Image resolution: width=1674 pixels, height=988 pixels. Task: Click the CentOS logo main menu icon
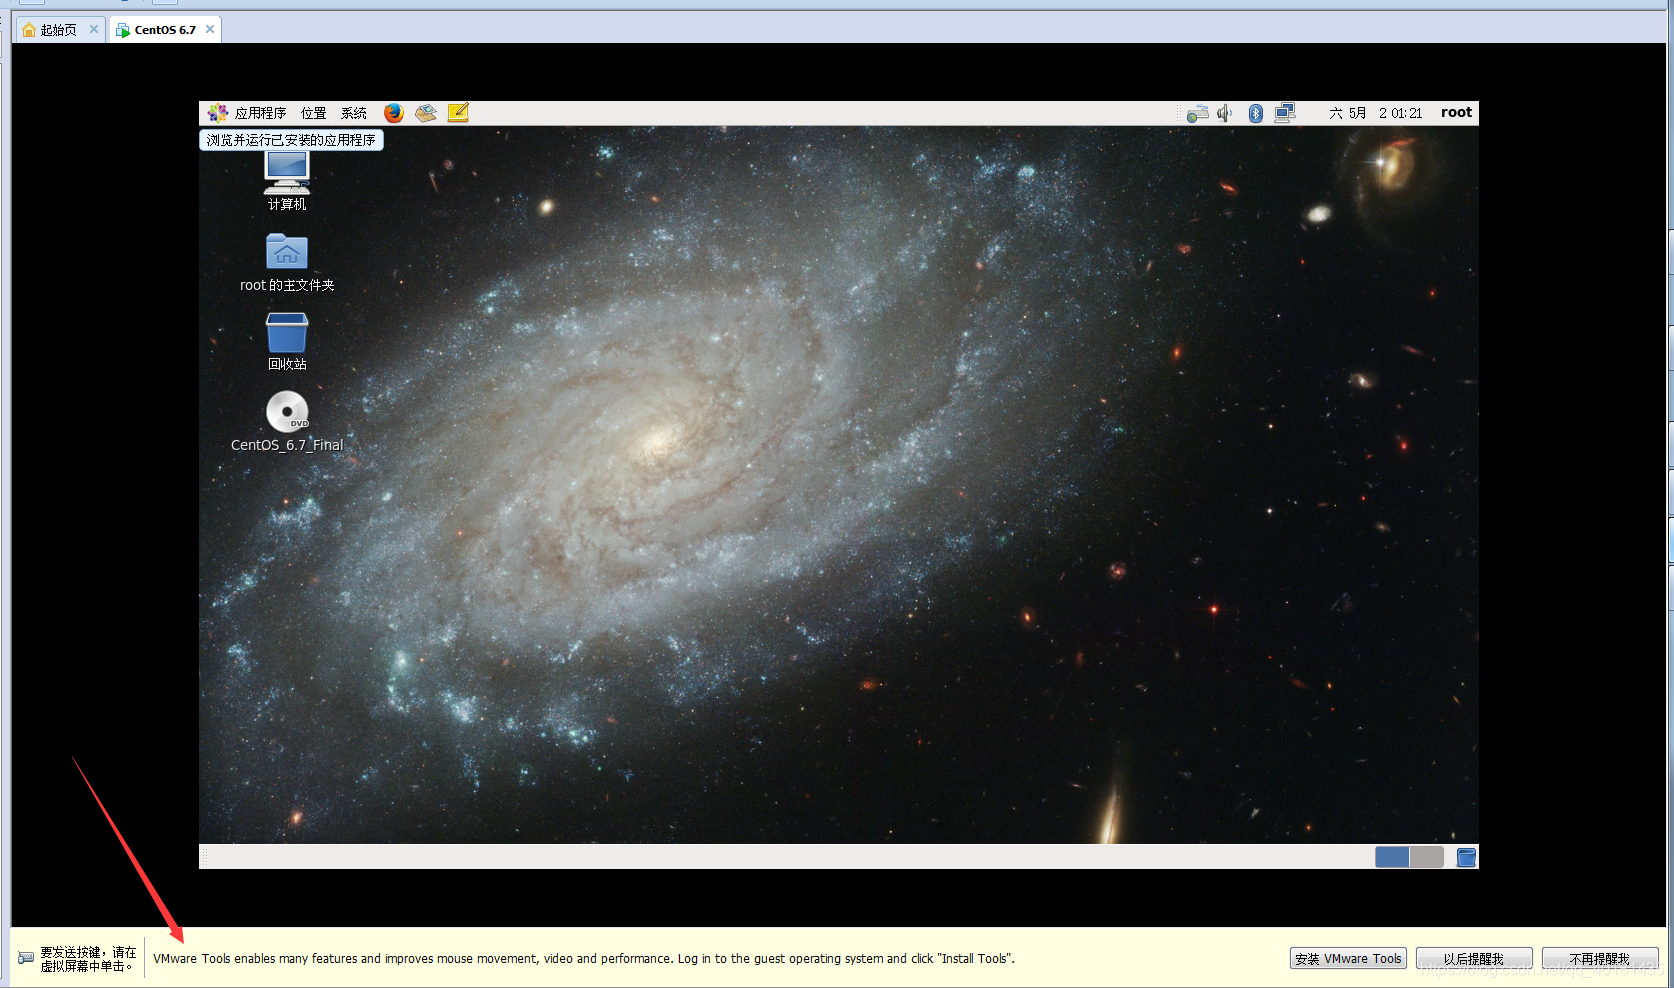pyautogui.click(x=218, y=112)
